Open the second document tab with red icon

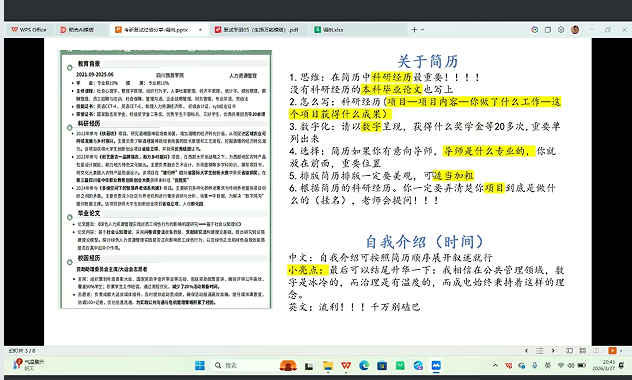pyautogui.click(x=77, y=30)
